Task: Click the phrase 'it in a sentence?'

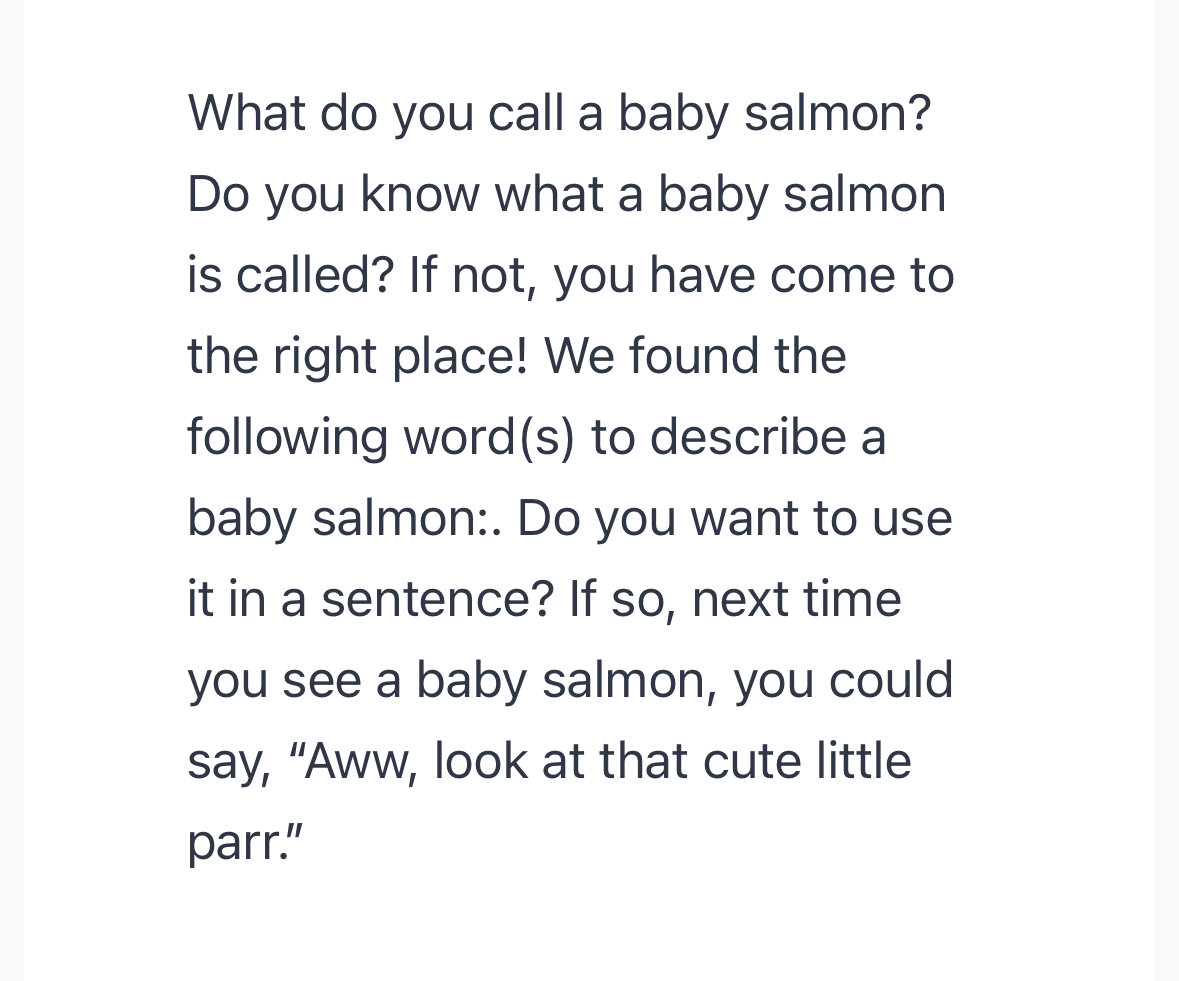Action: [x=371, y=599]
